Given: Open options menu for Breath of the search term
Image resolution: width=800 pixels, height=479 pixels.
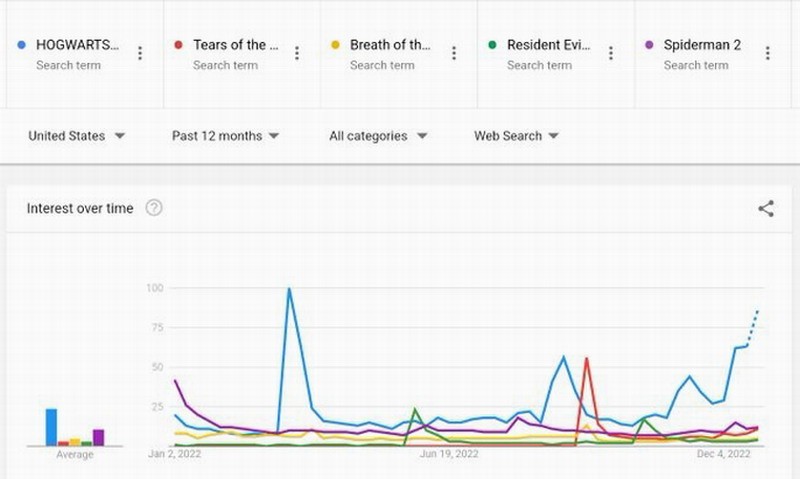Looking at the screenshot, I should tap(454, 53).
